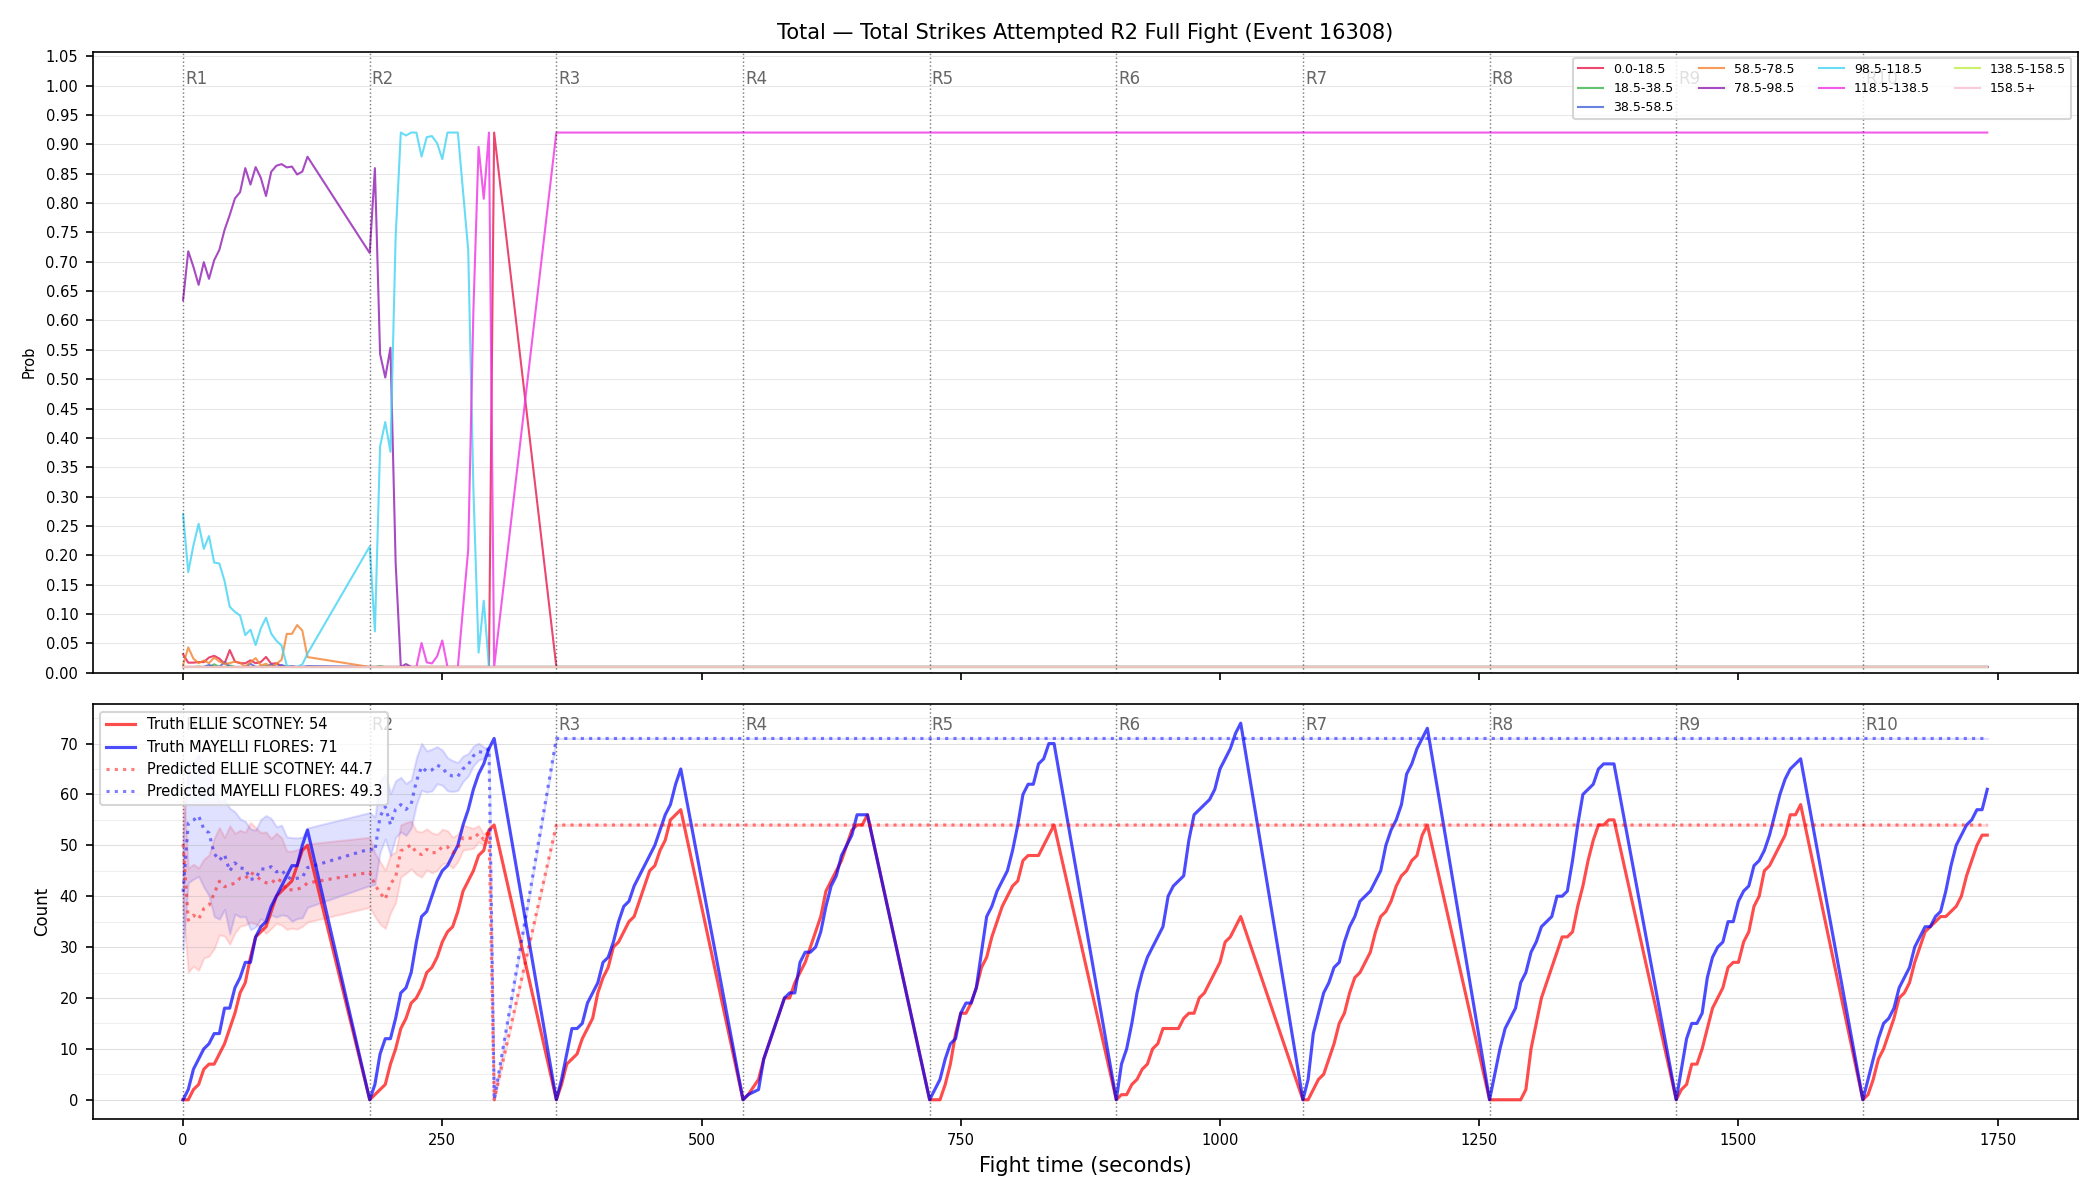Select the 58.5-78.5 legend entry

tap(1746, 69)
